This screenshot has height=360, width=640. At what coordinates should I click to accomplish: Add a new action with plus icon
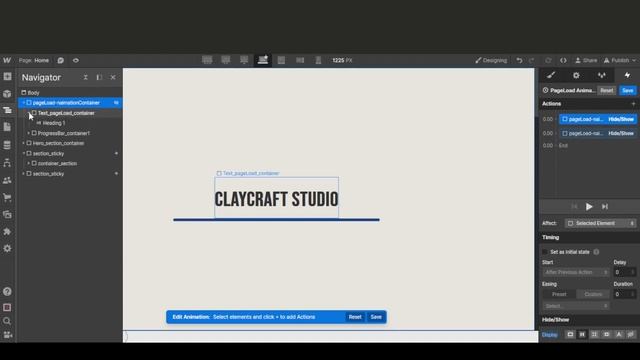coord(633,104)
